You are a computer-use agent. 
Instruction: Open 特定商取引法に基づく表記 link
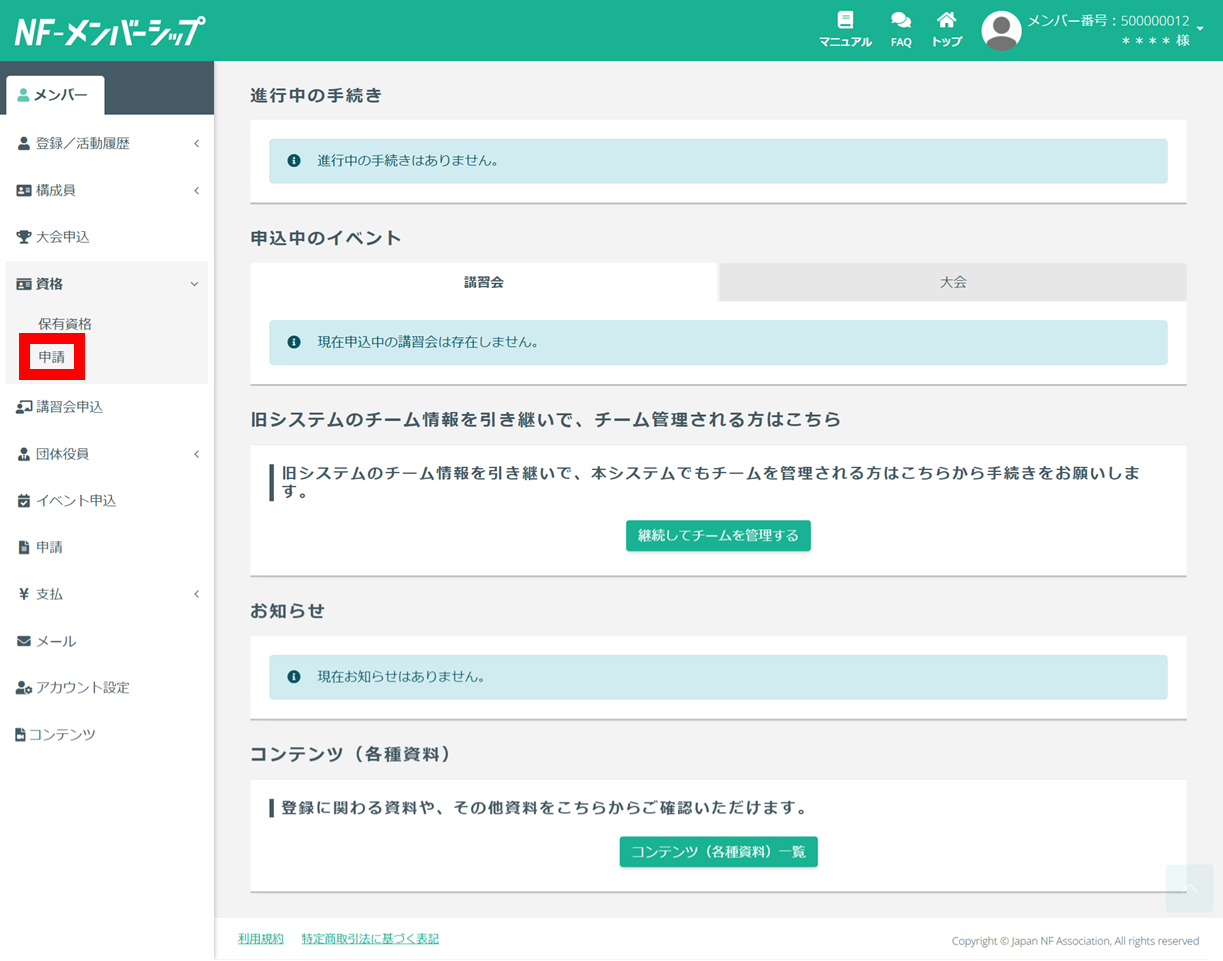370,939
